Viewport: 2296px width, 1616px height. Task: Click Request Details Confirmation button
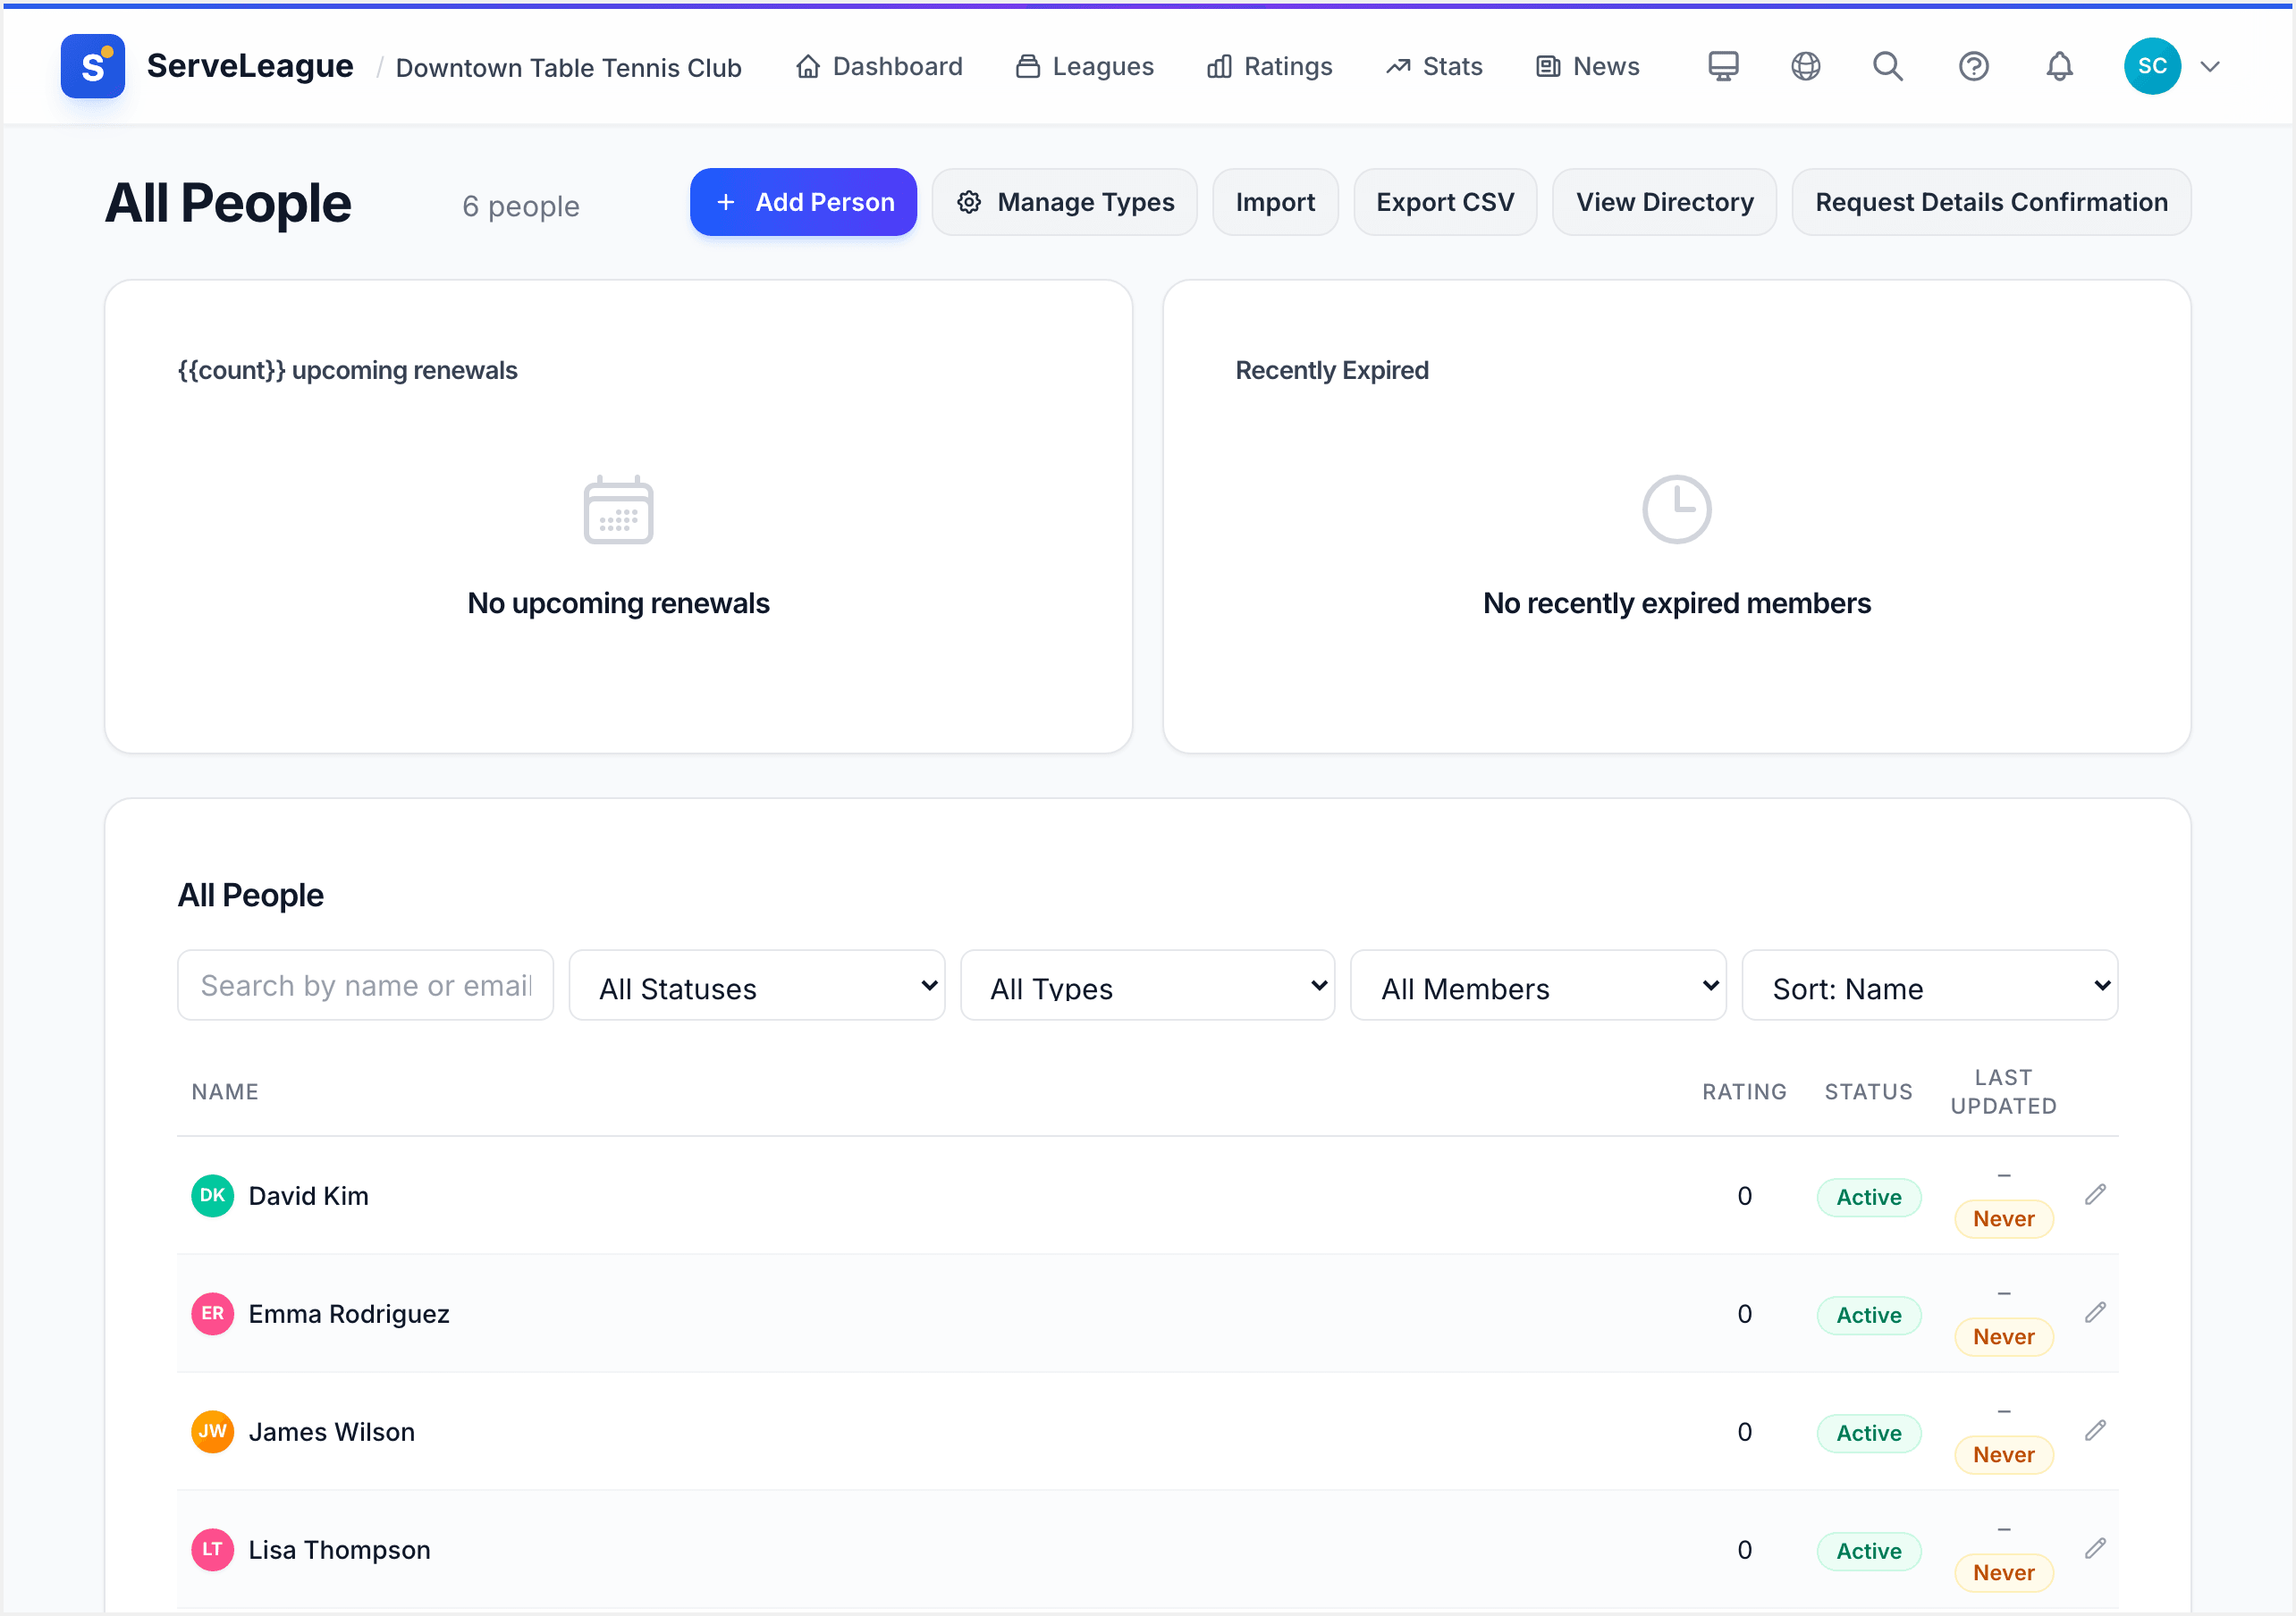(1991, 202)
